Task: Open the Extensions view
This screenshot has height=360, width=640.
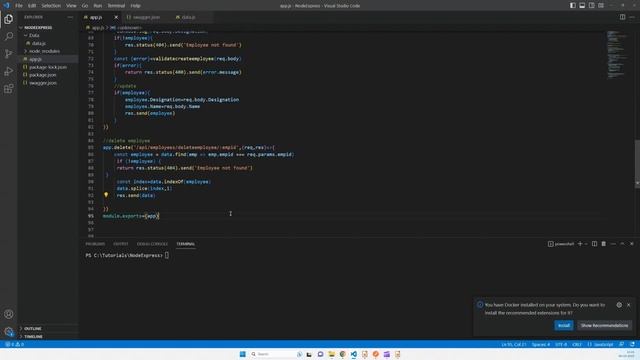Action: pos(9,89)
